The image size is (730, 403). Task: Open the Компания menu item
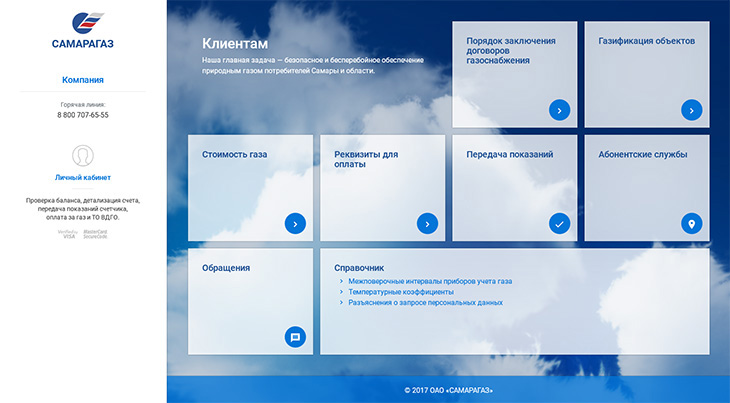83,80
